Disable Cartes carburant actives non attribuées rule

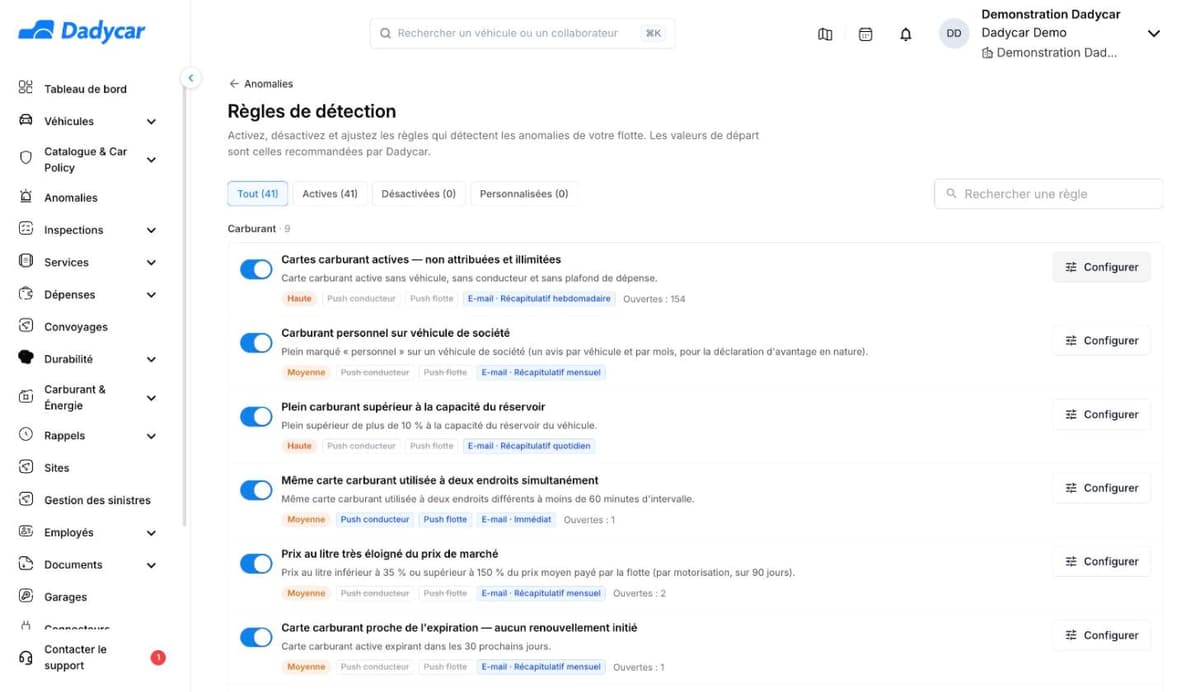(256, 269)
